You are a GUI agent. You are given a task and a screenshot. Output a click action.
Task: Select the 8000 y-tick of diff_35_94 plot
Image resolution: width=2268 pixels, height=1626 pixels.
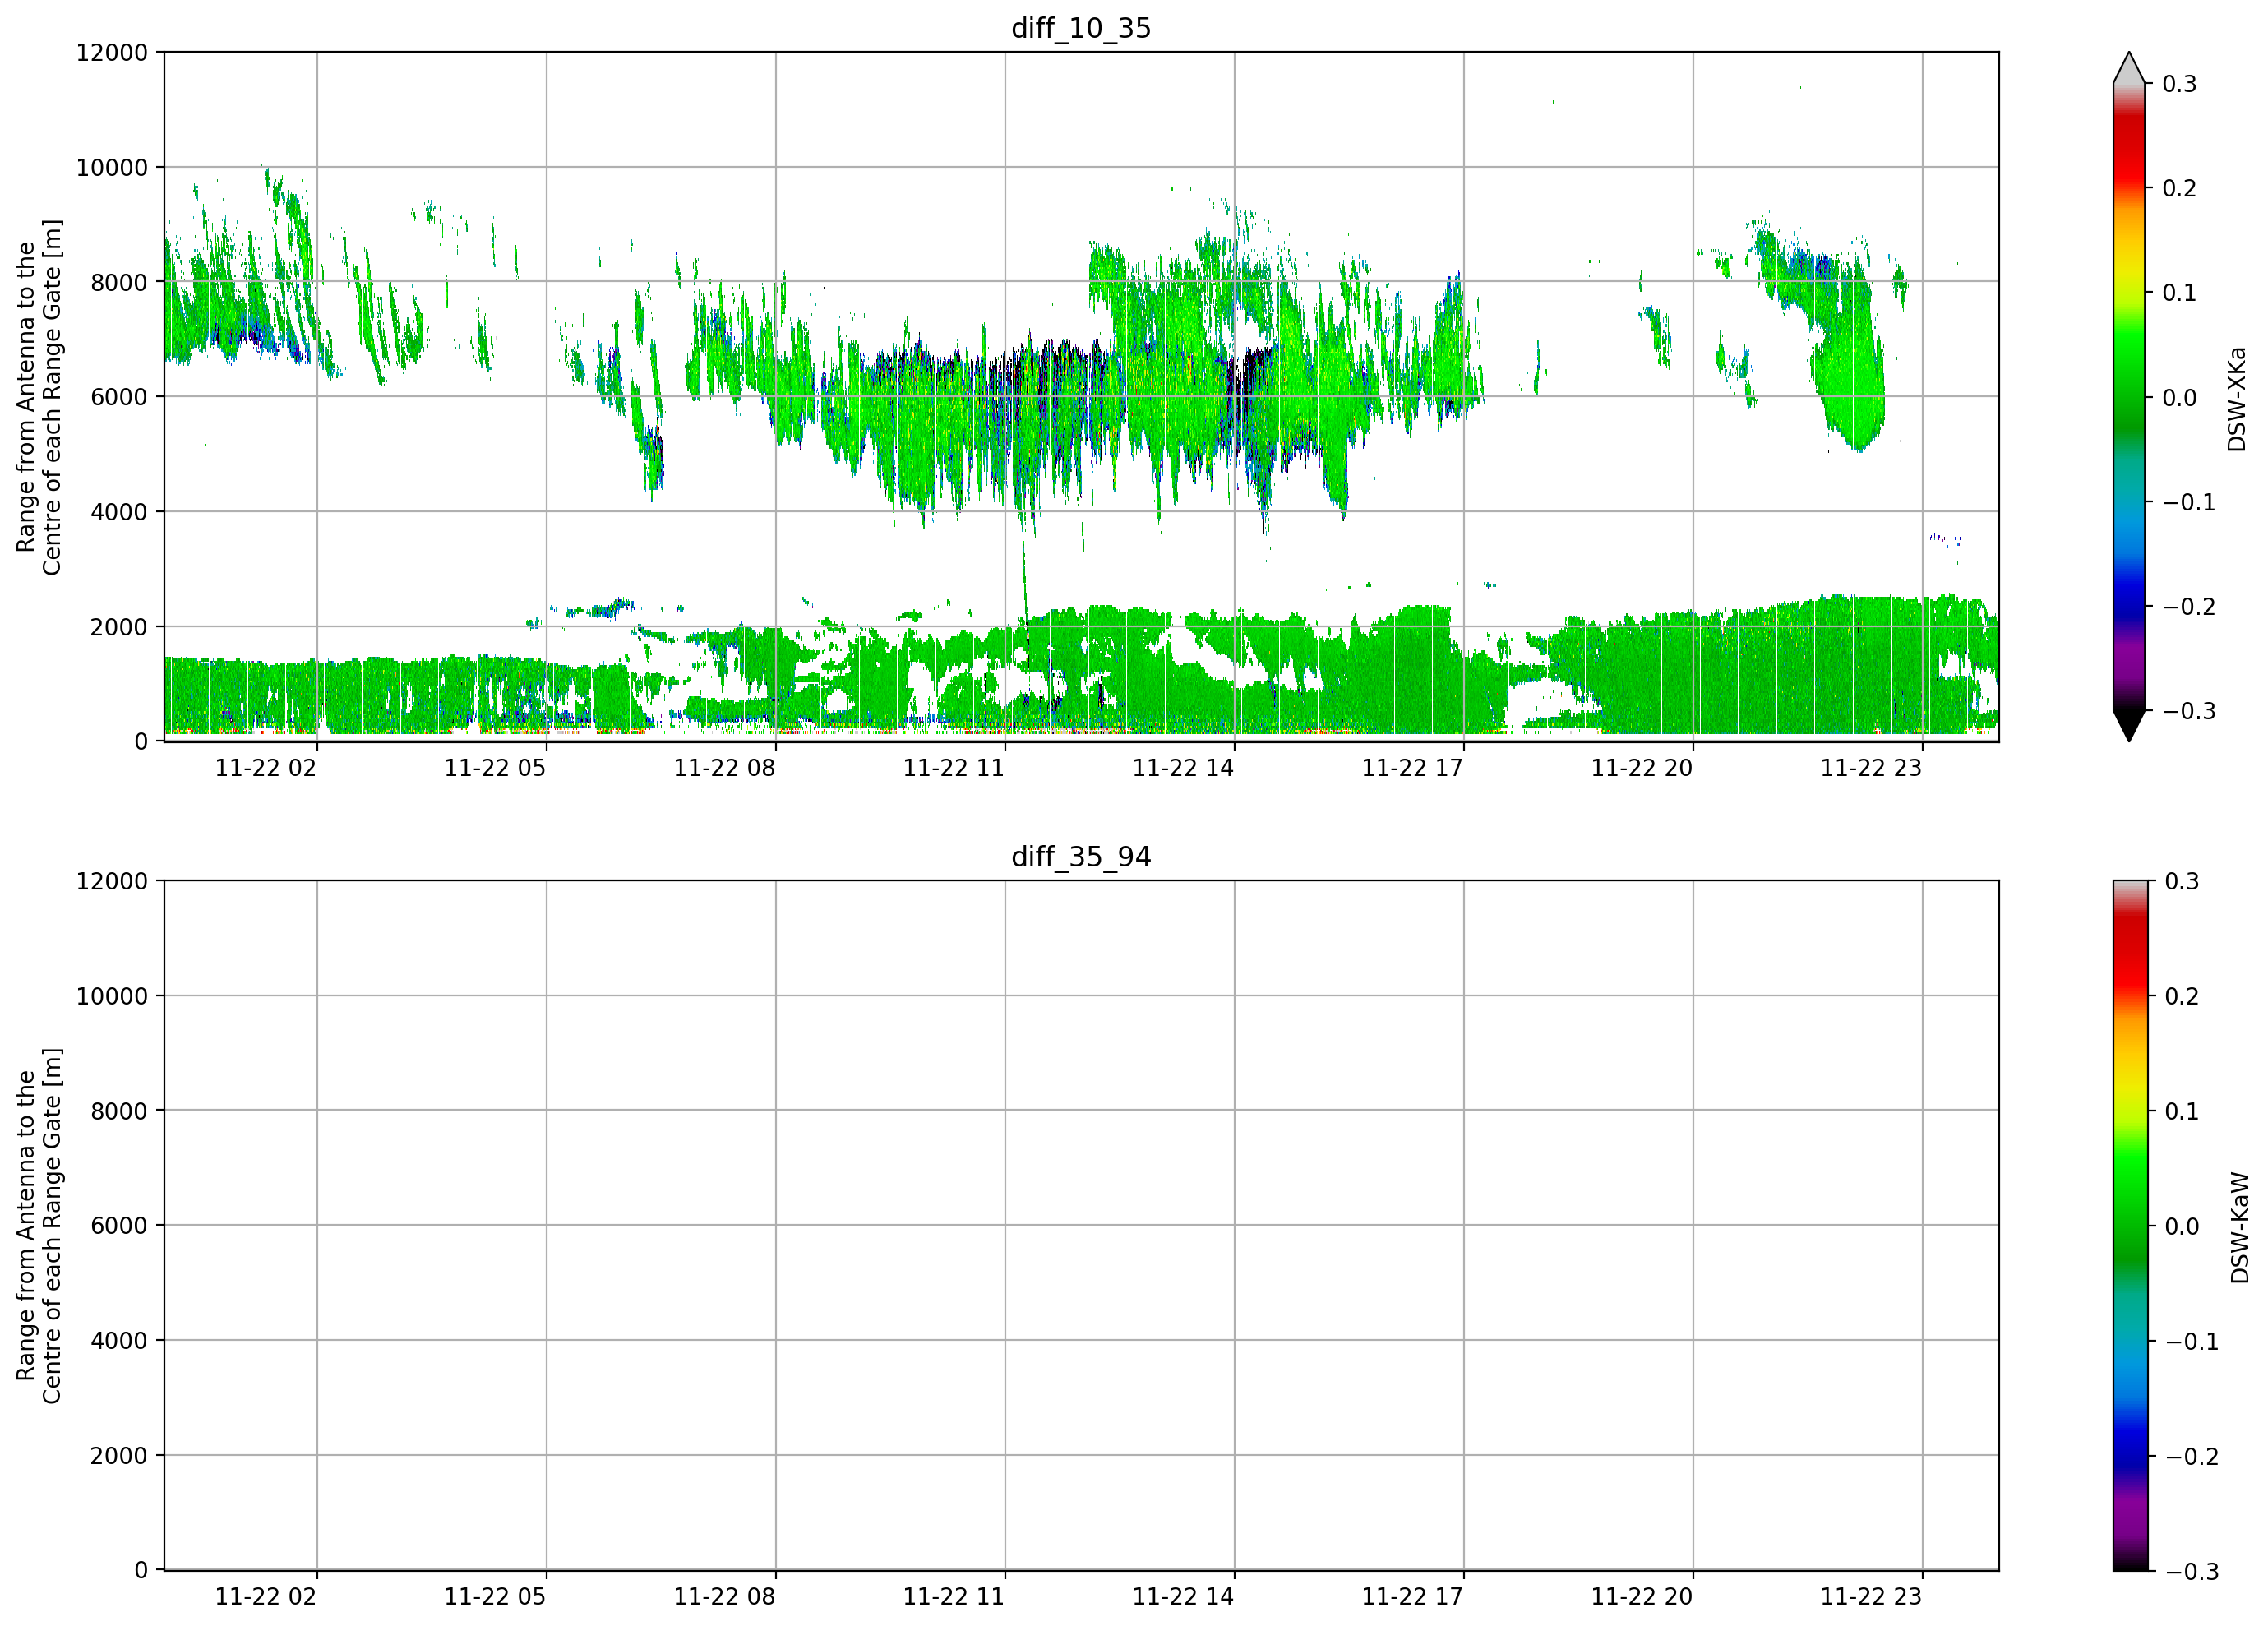[119, 1111]
